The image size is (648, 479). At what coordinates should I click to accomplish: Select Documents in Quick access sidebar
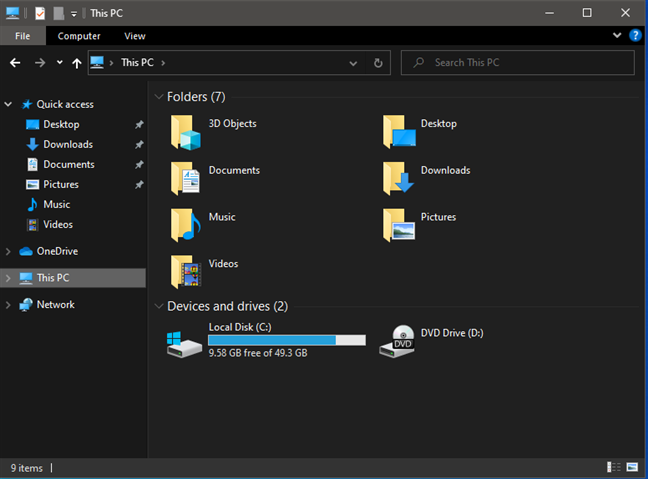coord(68,164)
